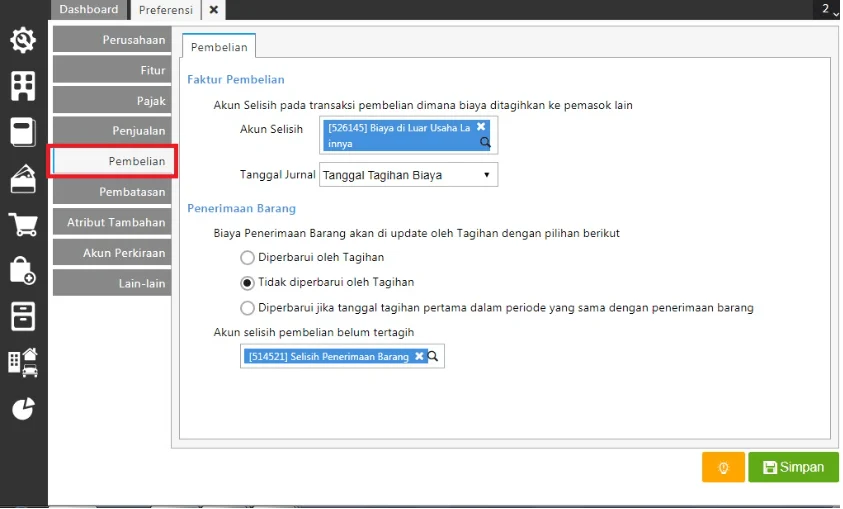Open the Penjualan preferences section

tap(110, 131)
